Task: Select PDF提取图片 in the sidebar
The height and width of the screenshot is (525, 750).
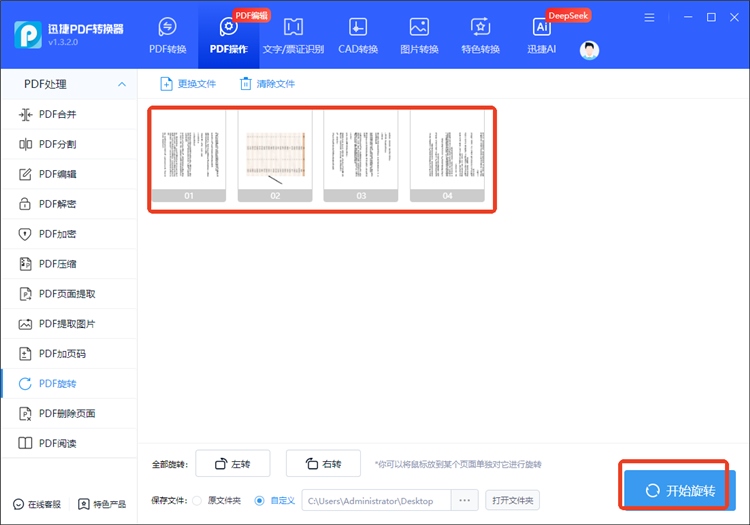Action: (69, 324)
